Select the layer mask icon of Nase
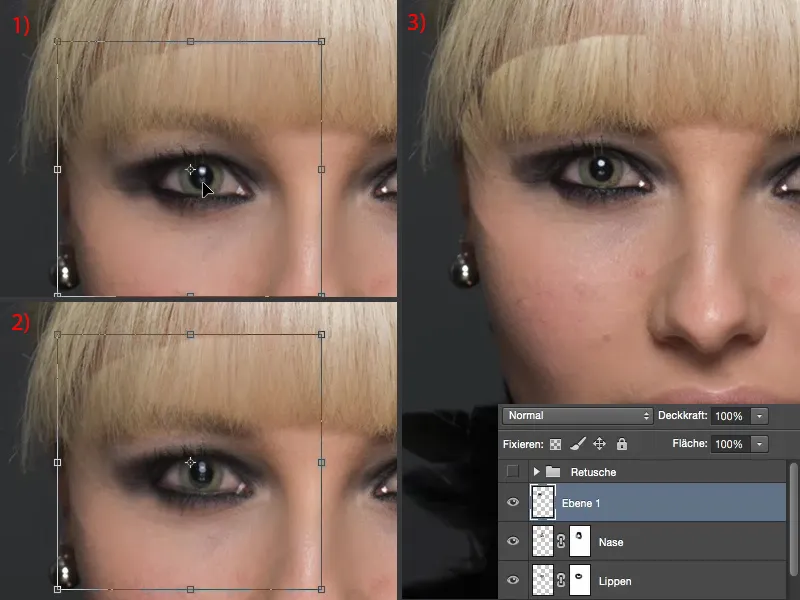The height and width of the screenshot is (600, 800). coord(580,541)
